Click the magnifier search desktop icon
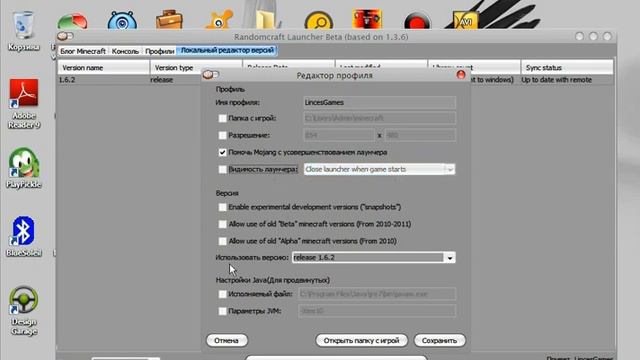640x360 pixels. [319, 20]
